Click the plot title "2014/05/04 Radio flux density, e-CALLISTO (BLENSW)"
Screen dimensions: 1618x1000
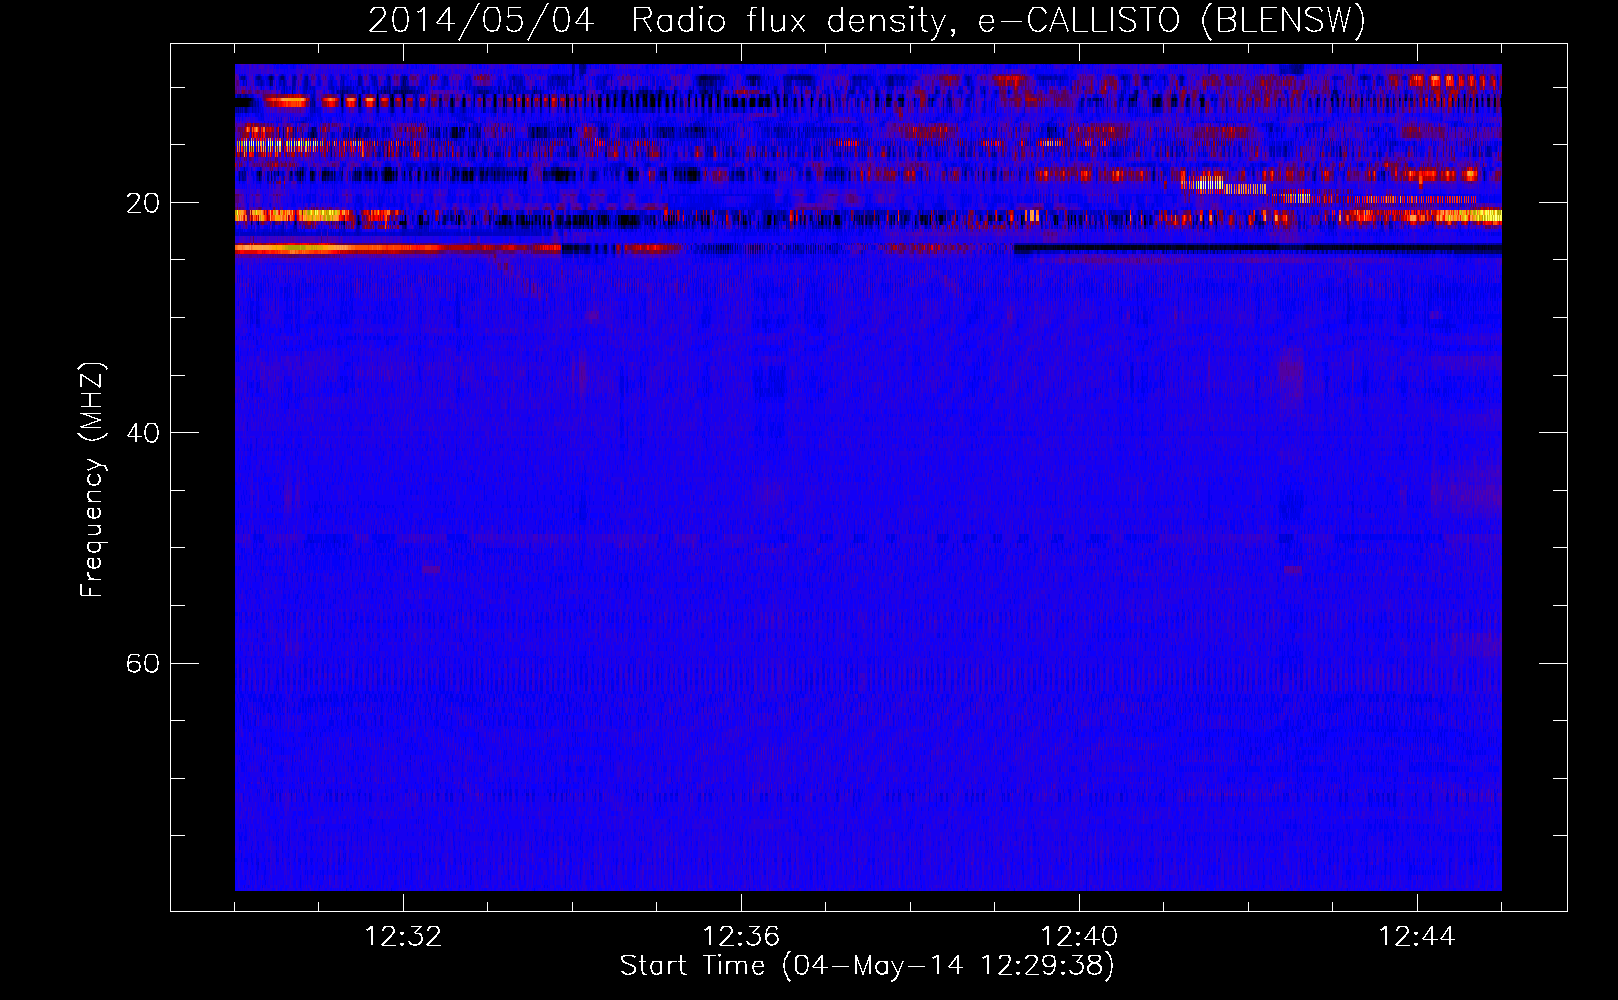click(867, 21)
